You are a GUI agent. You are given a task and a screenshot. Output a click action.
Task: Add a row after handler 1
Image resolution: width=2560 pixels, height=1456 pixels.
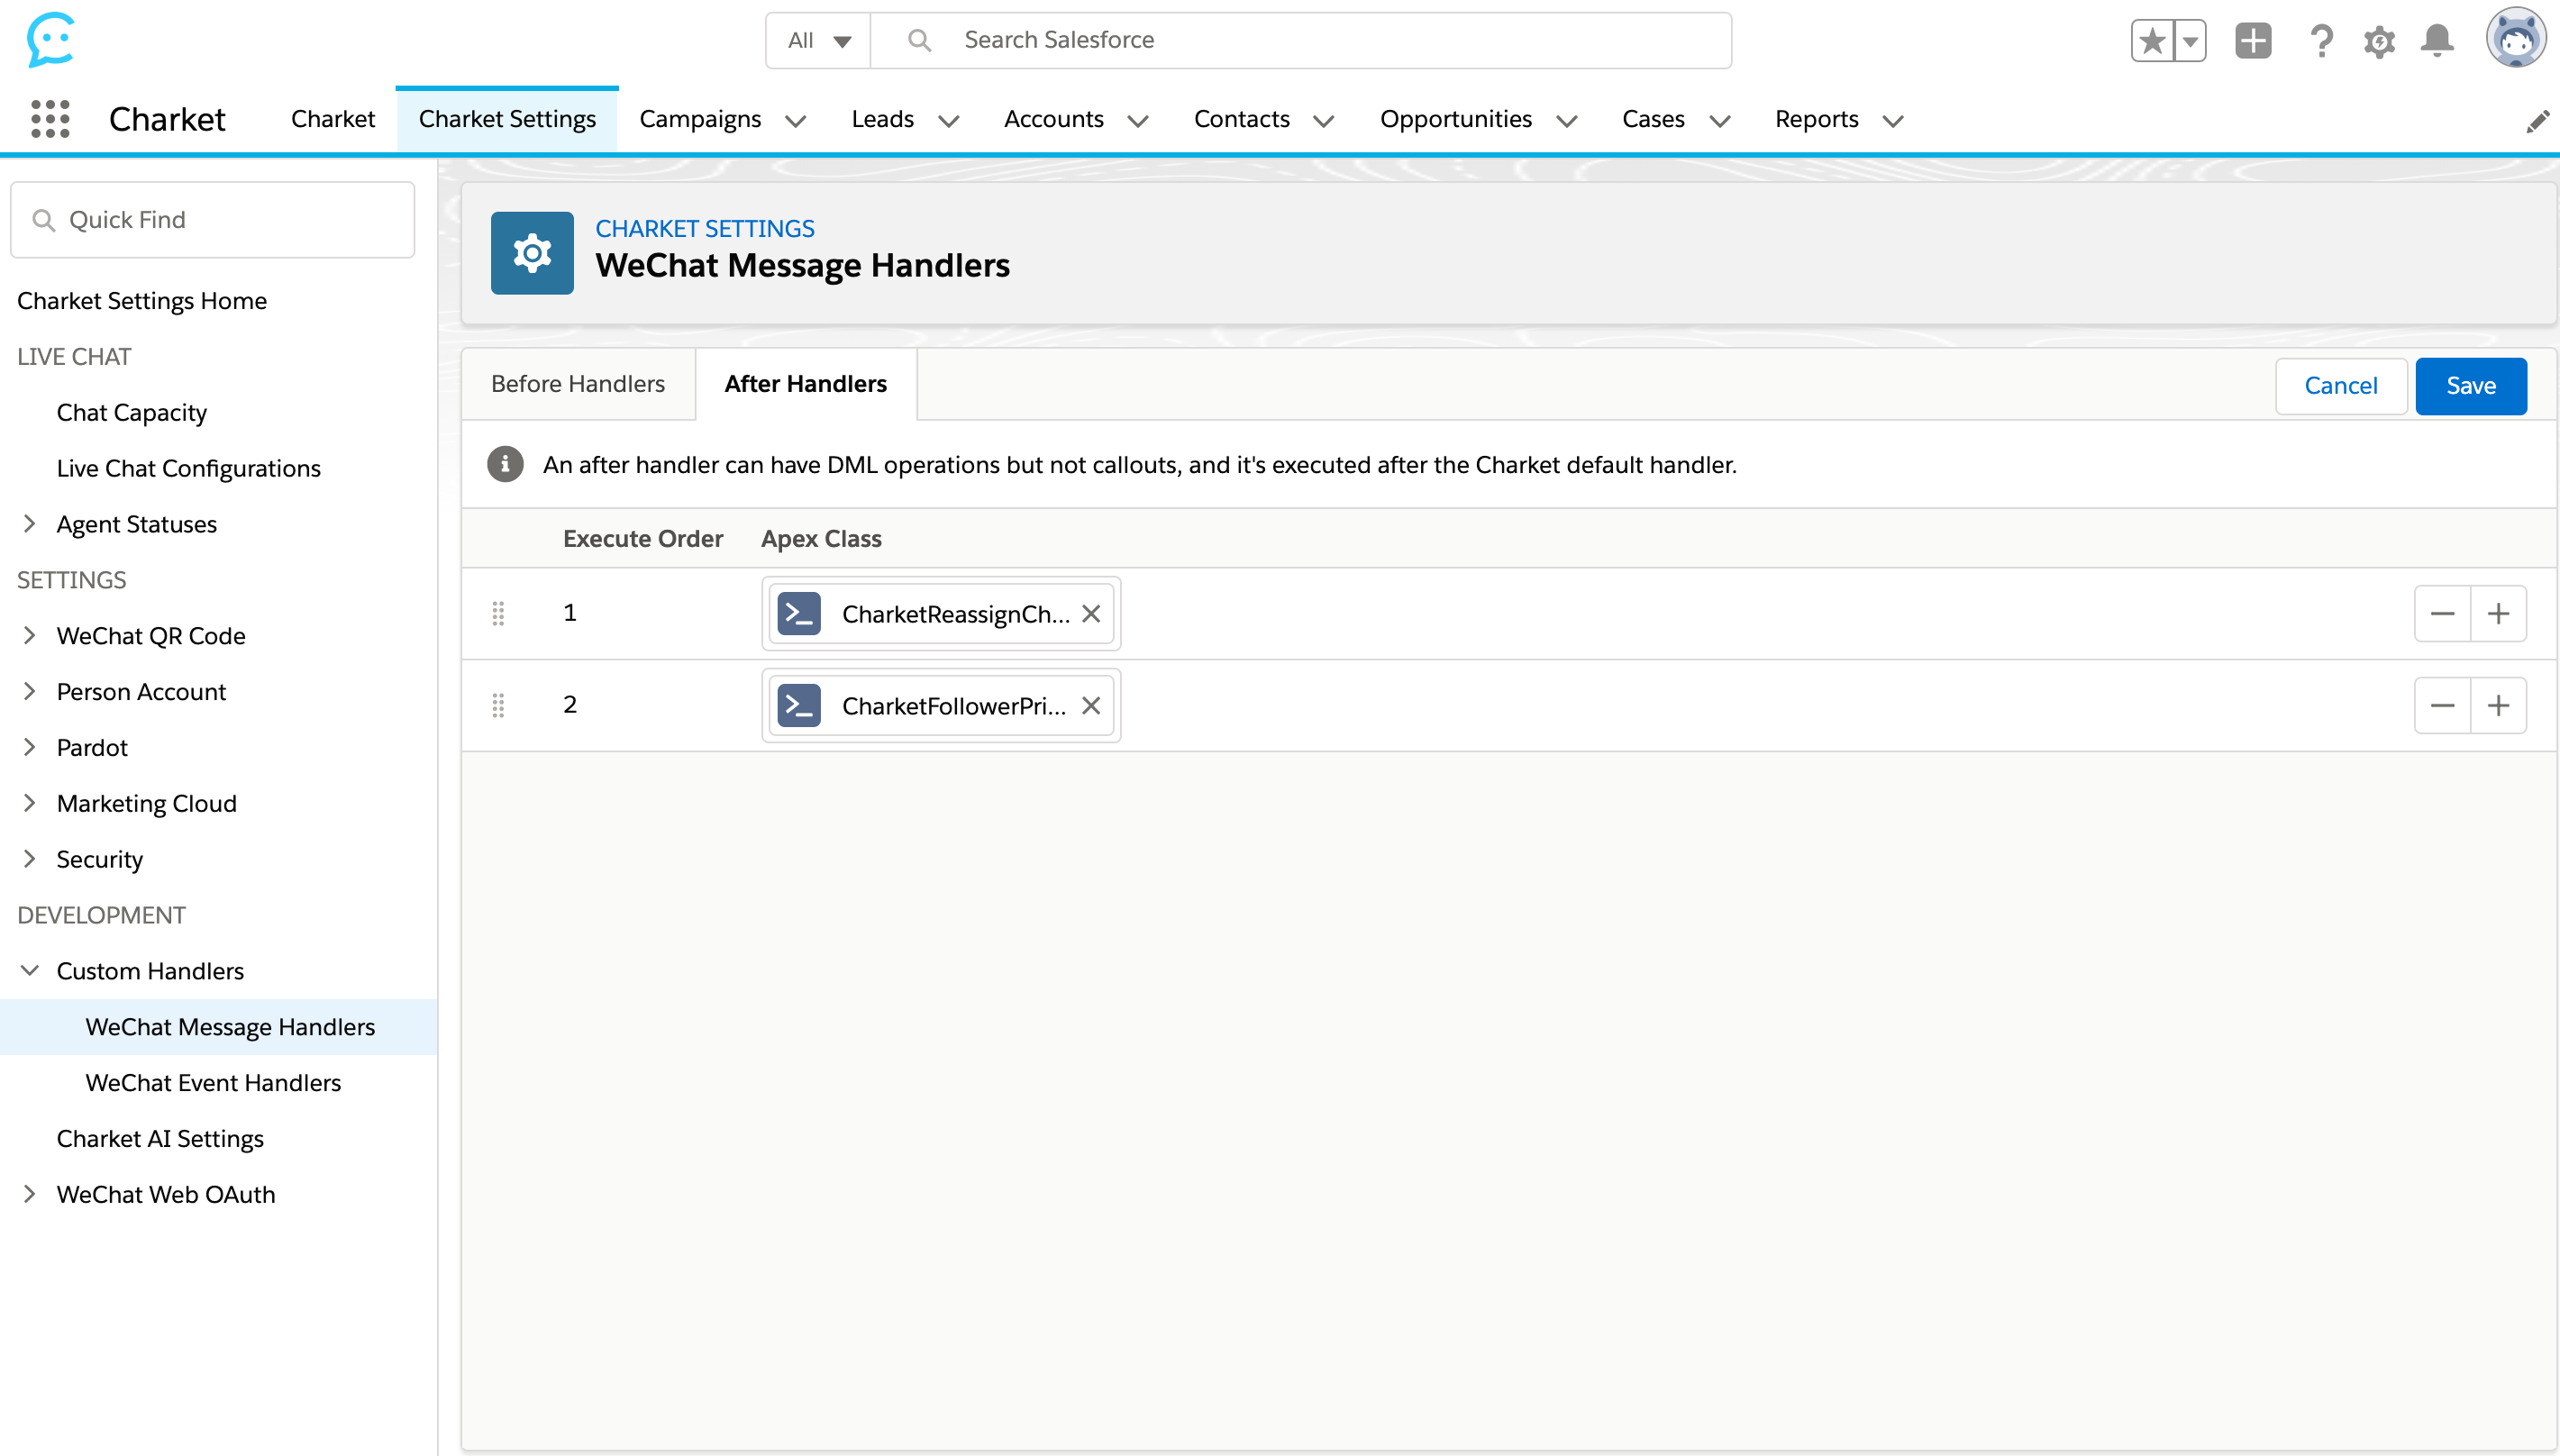(2498, 613)
